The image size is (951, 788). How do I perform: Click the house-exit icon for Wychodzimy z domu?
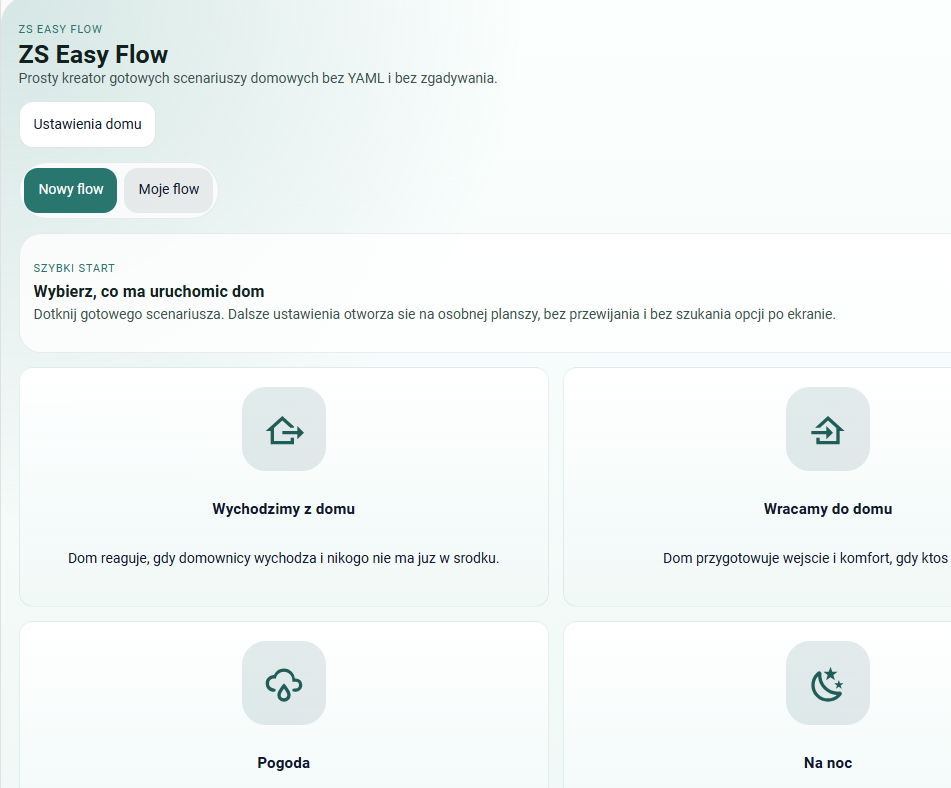[x=284, y=429]
